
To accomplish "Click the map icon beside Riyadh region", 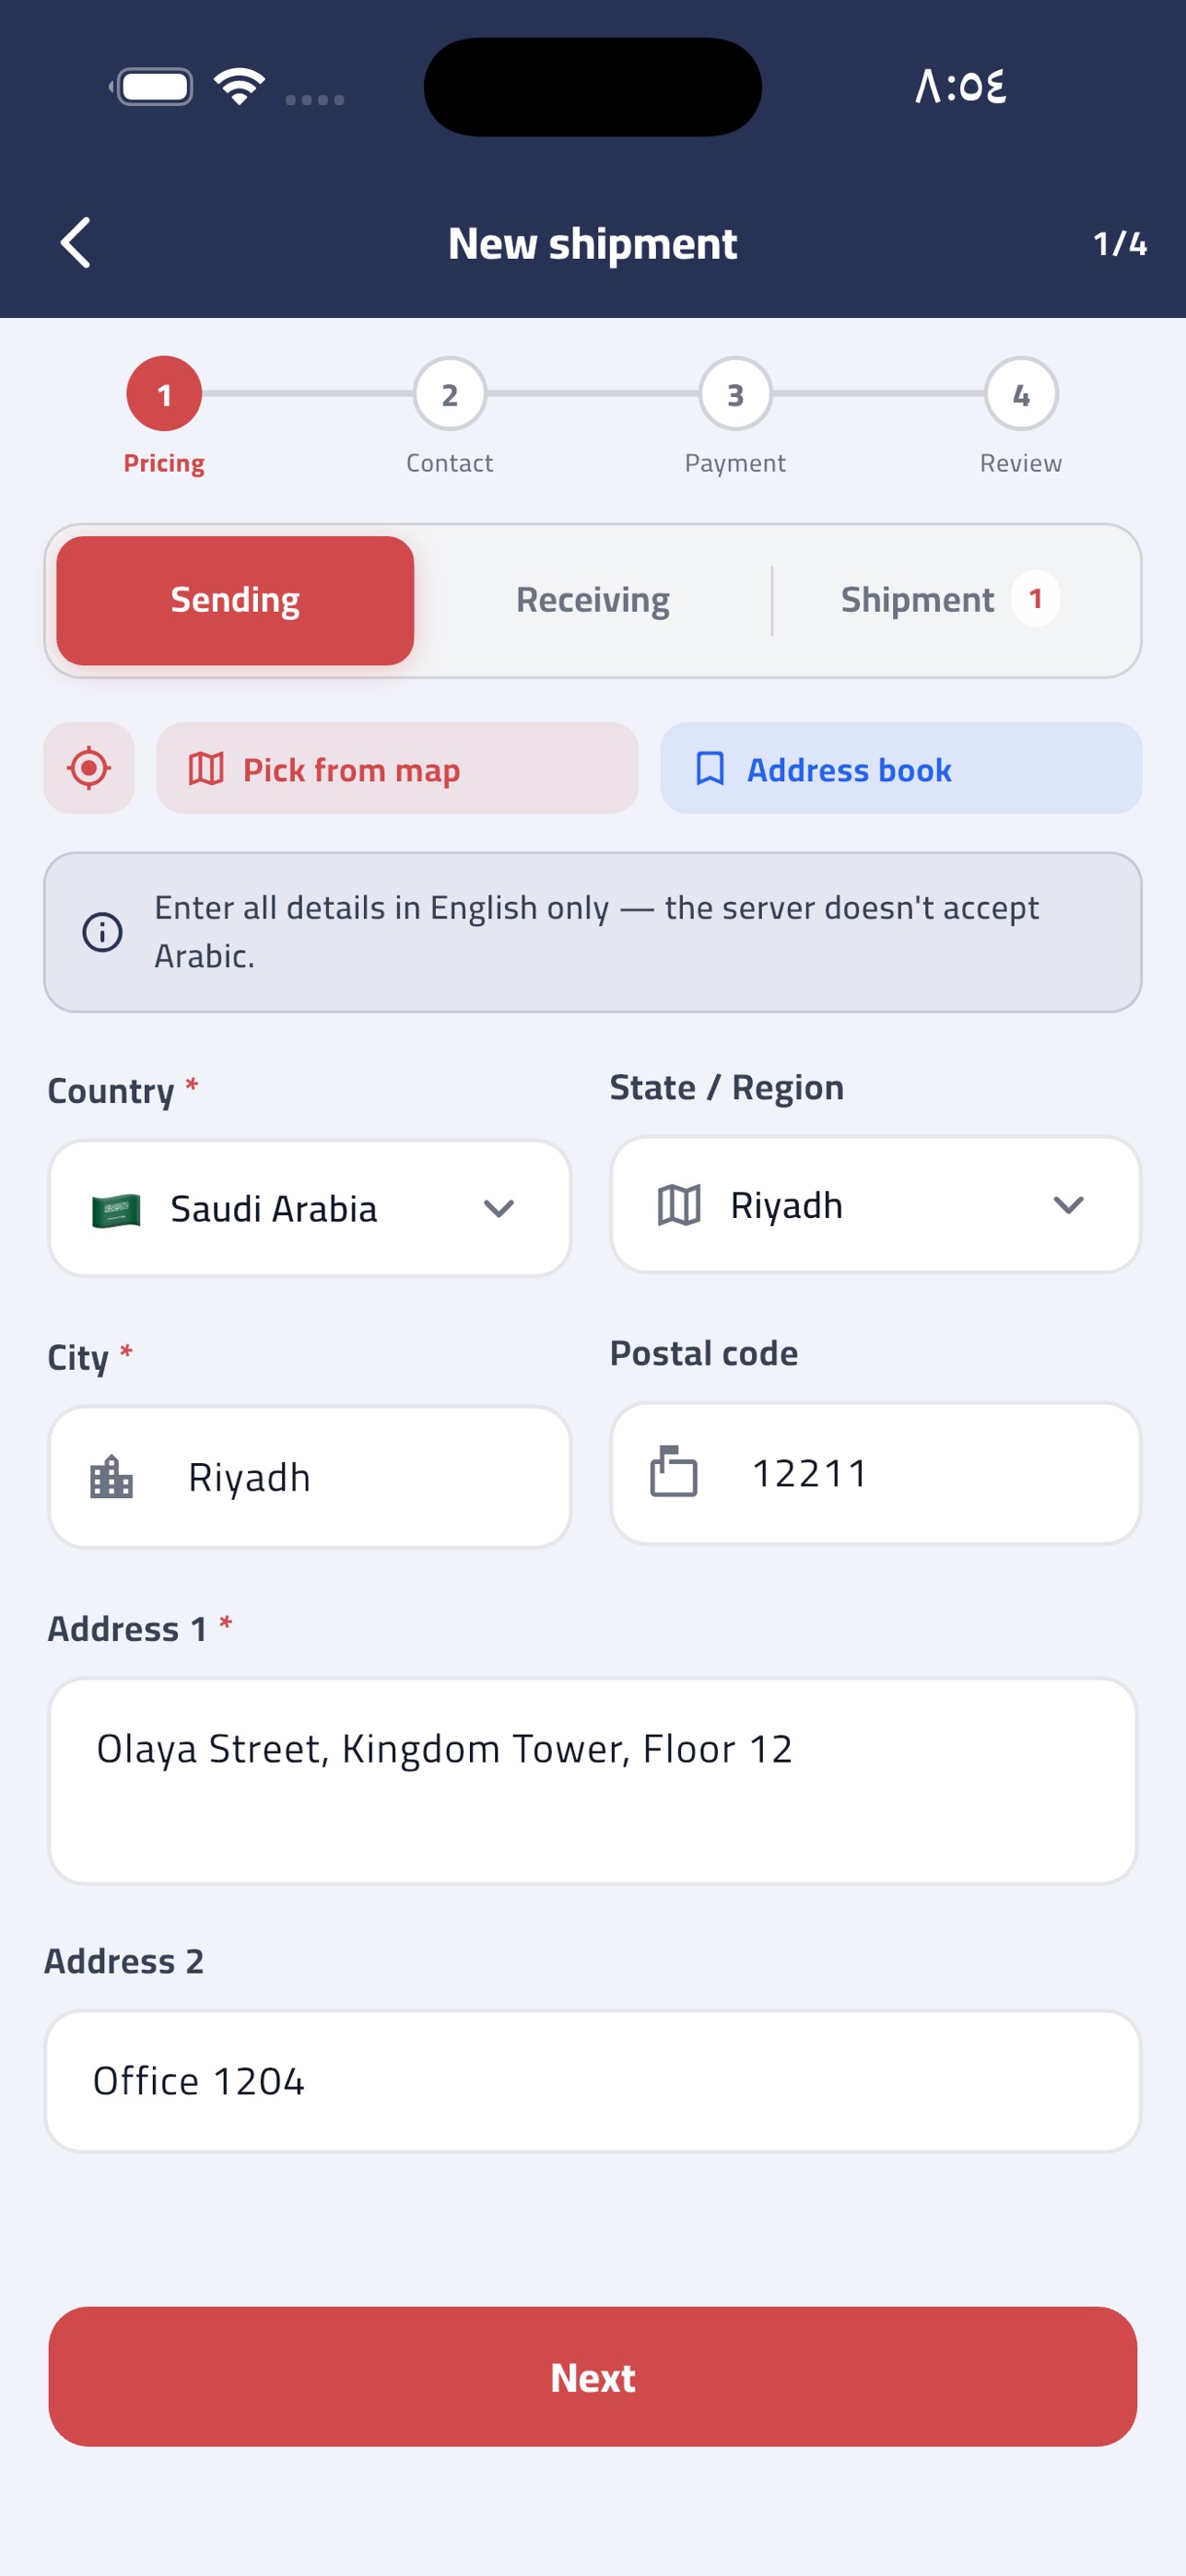I will coord(679,1205).
